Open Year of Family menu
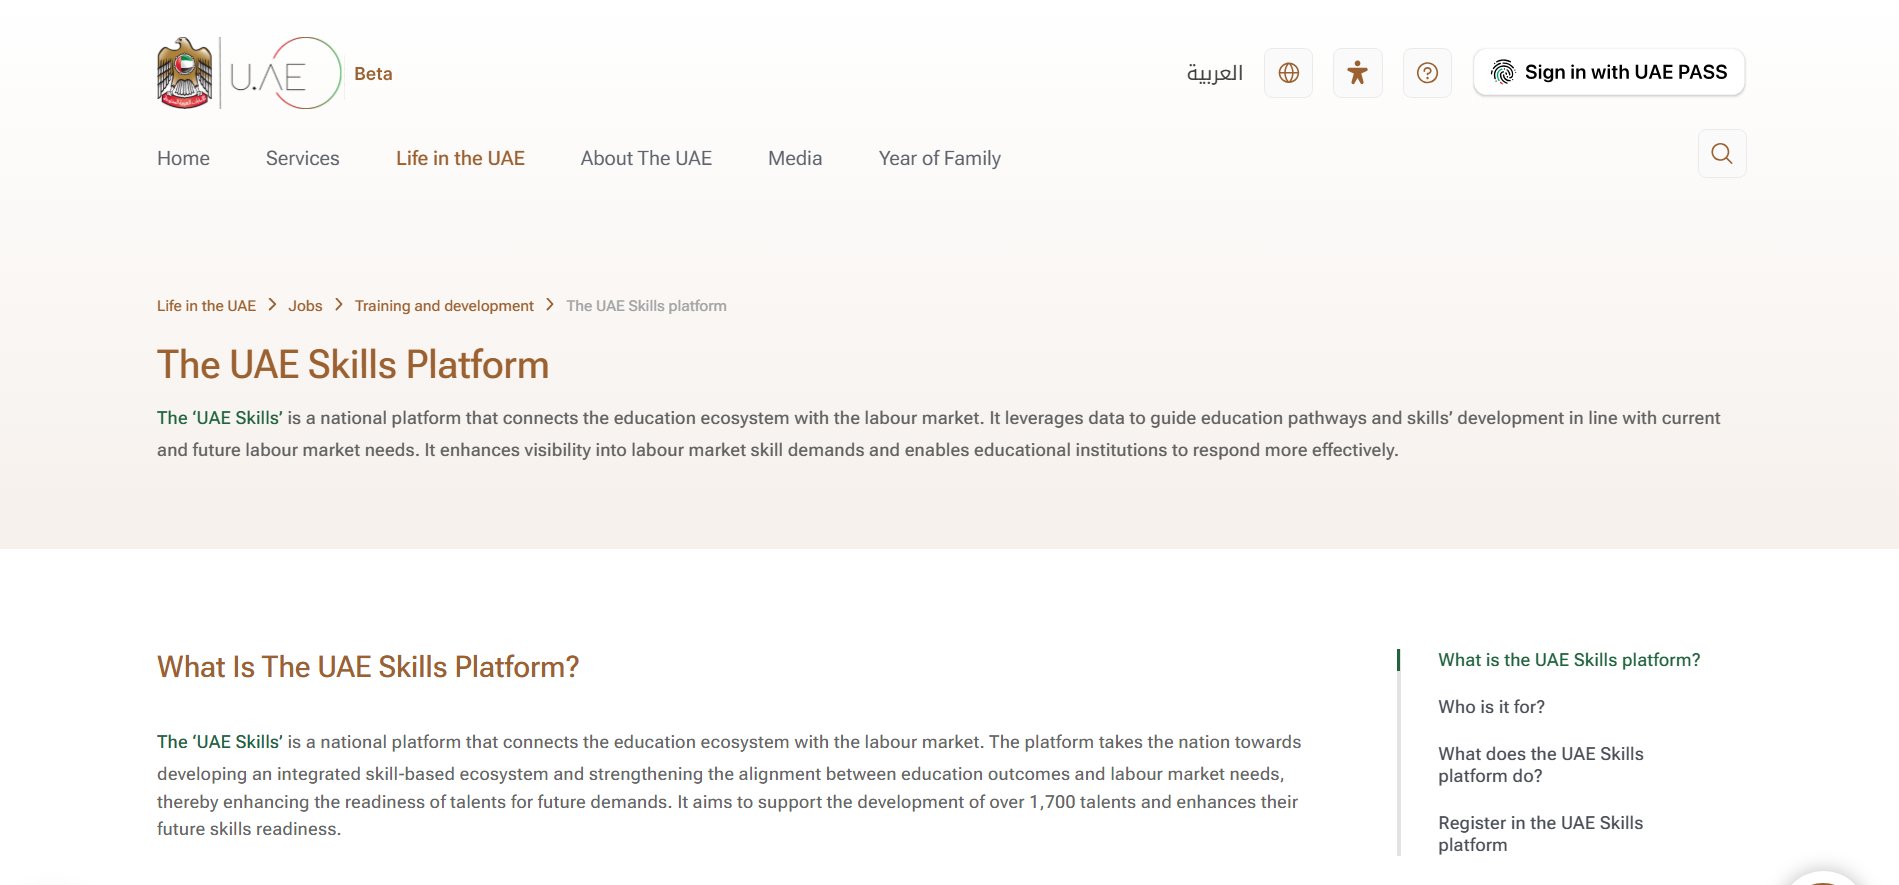 coord(939,158)
